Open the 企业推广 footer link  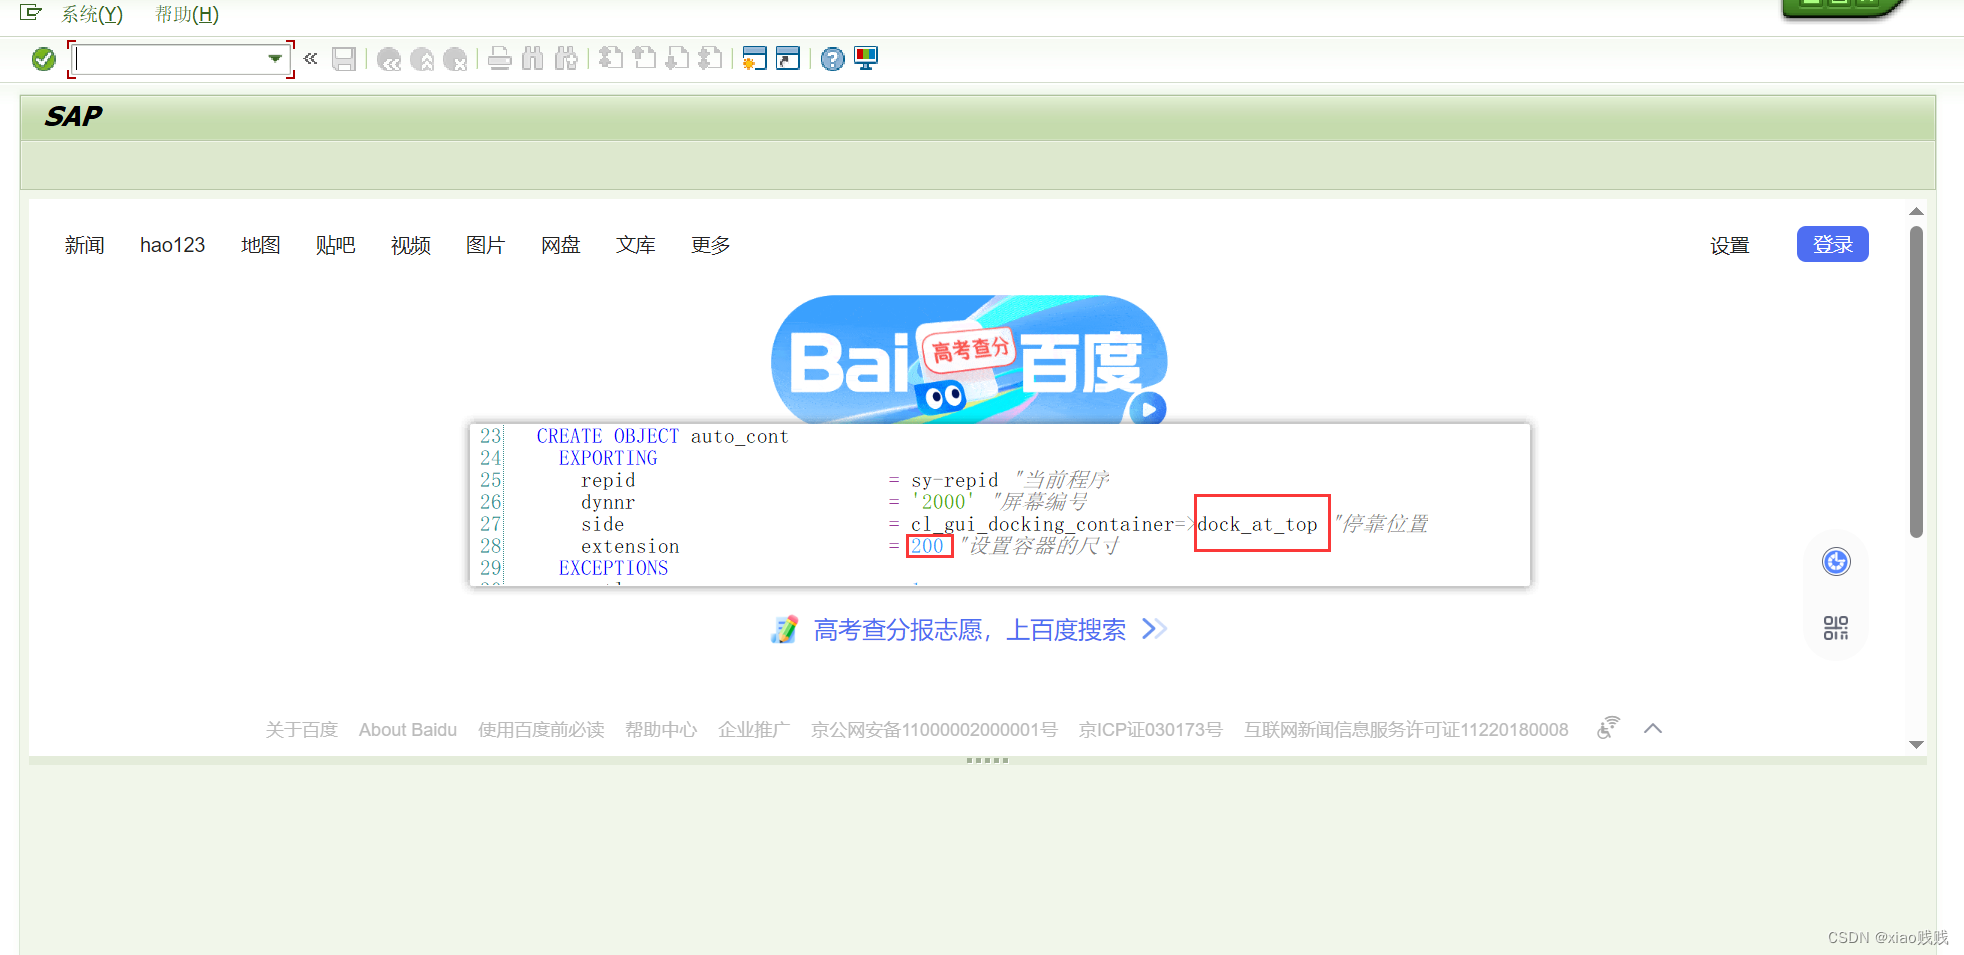coord(754,730)
